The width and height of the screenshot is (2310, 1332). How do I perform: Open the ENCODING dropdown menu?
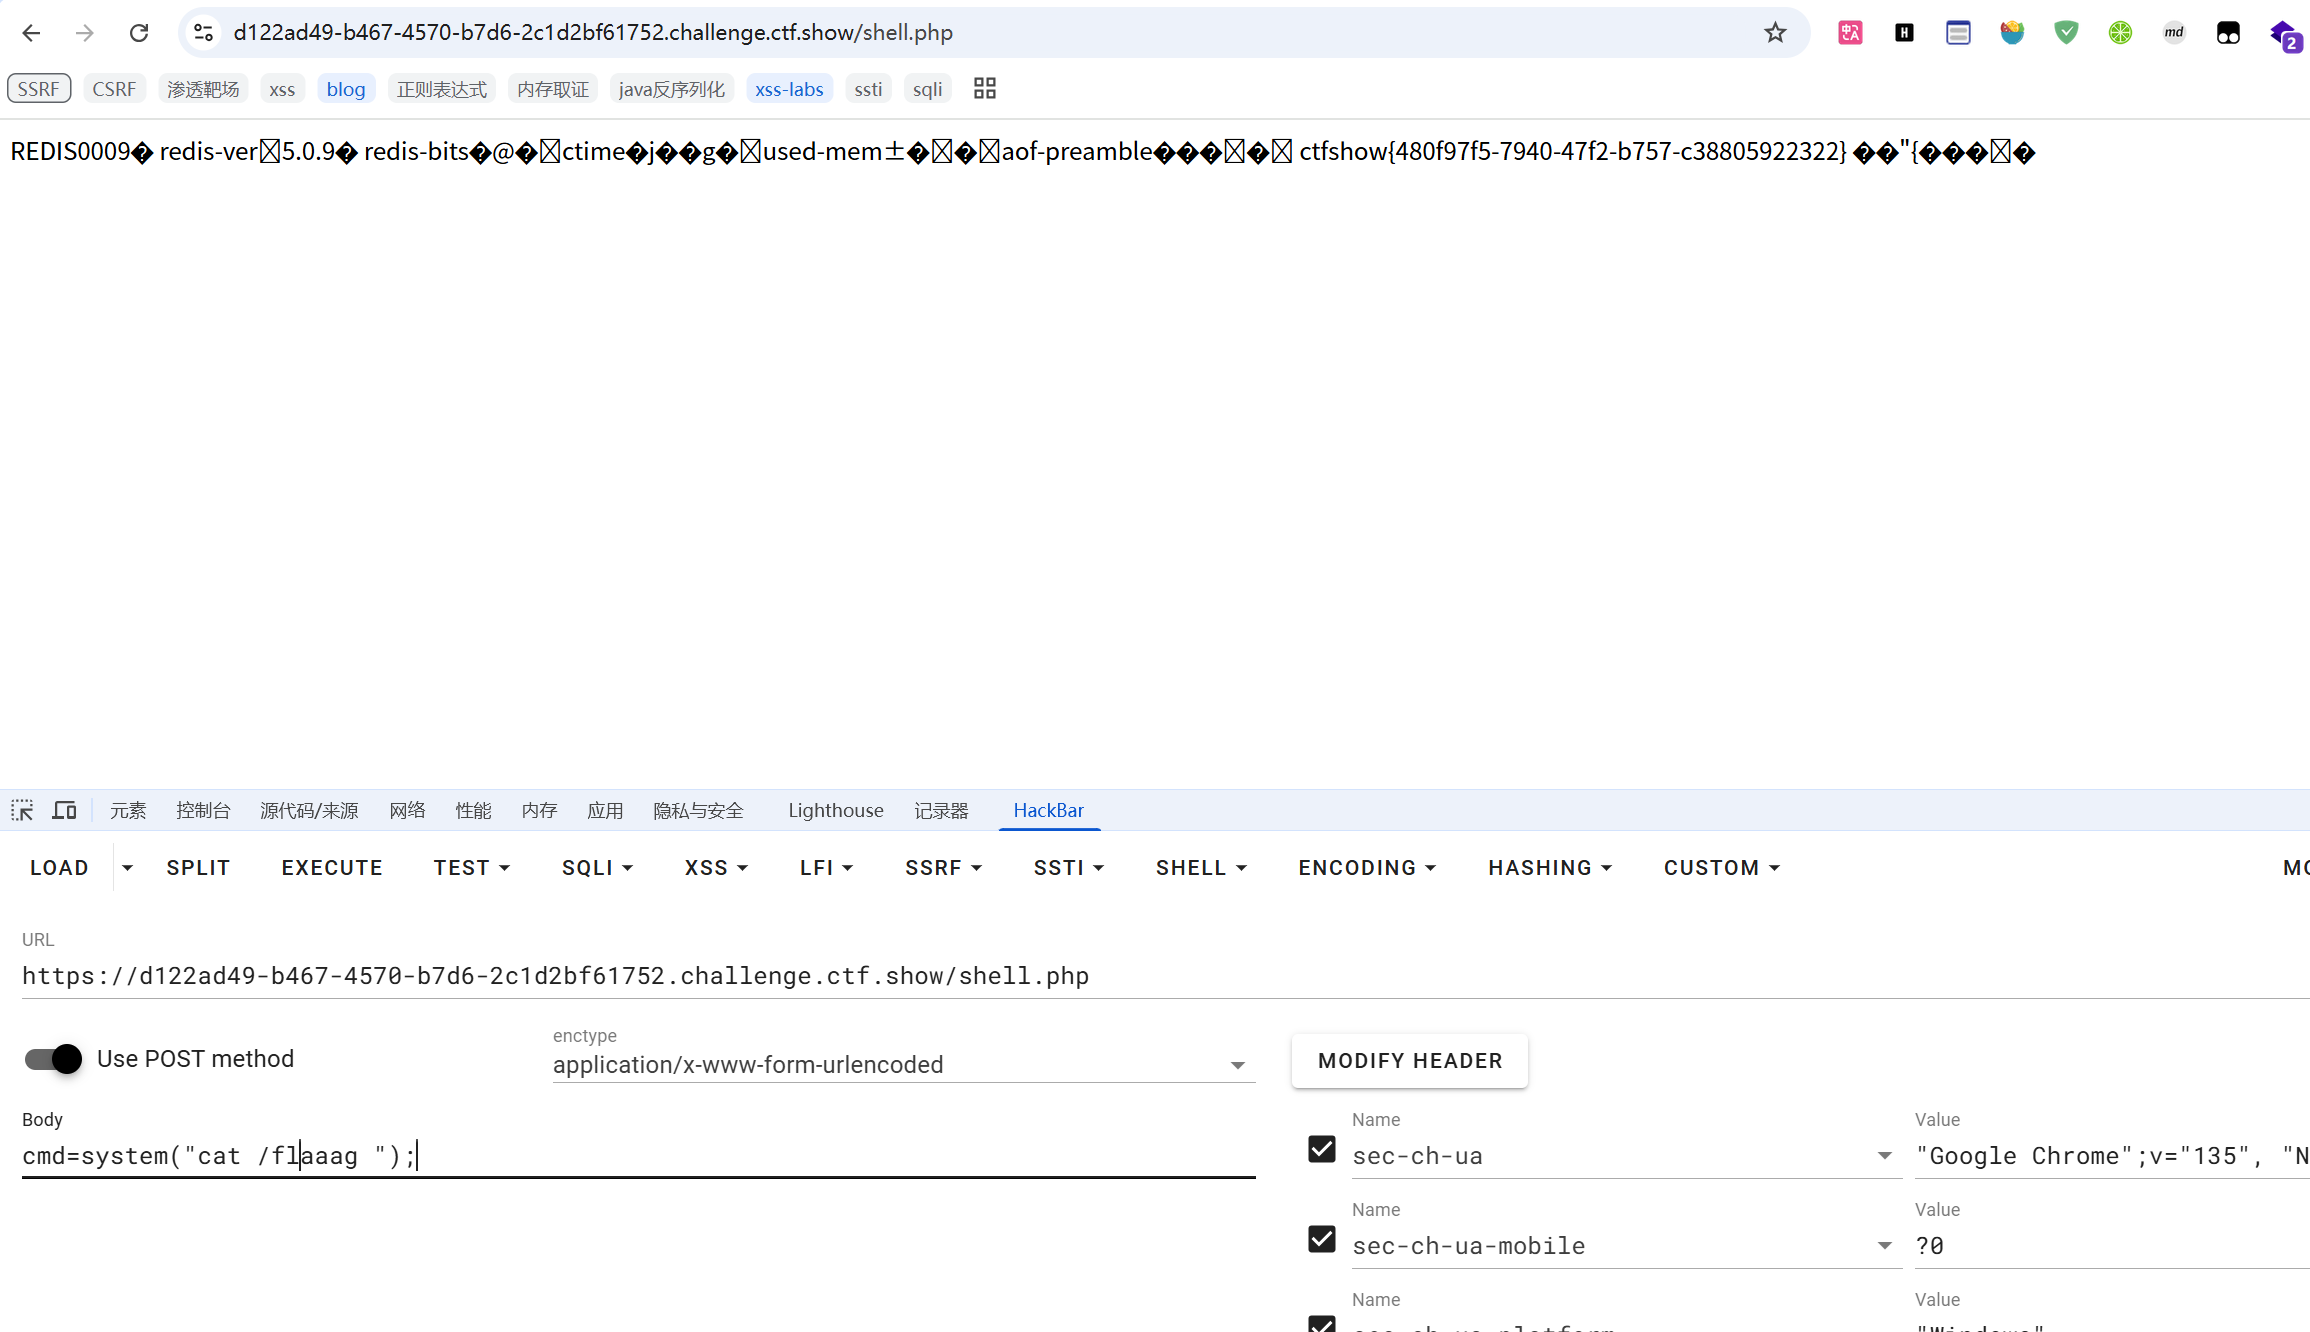tap(1367, 868)
